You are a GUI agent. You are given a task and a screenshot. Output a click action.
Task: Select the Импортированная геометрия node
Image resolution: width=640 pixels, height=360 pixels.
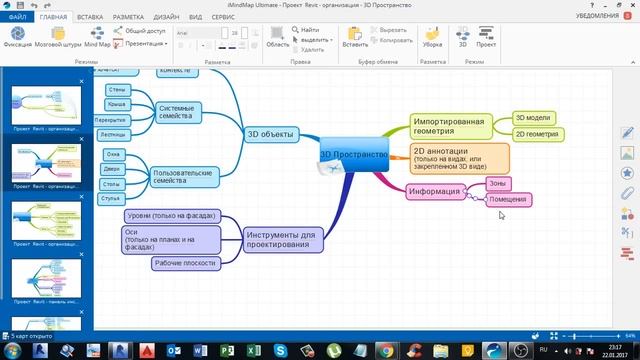(x=451, y=127)
